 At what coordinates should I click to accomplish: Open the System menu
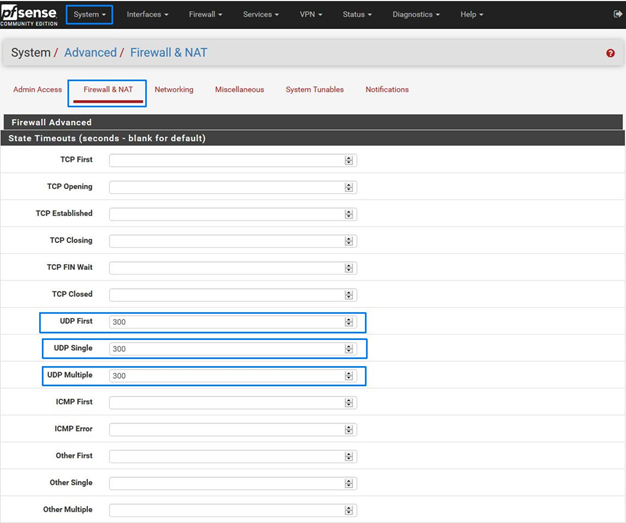[89, 14]
